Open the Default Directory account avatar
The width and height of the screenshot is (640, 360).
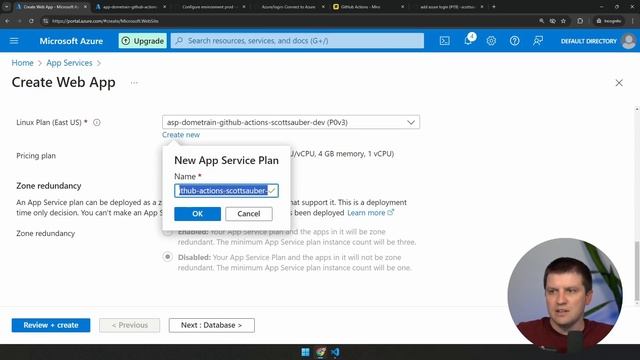628,41
